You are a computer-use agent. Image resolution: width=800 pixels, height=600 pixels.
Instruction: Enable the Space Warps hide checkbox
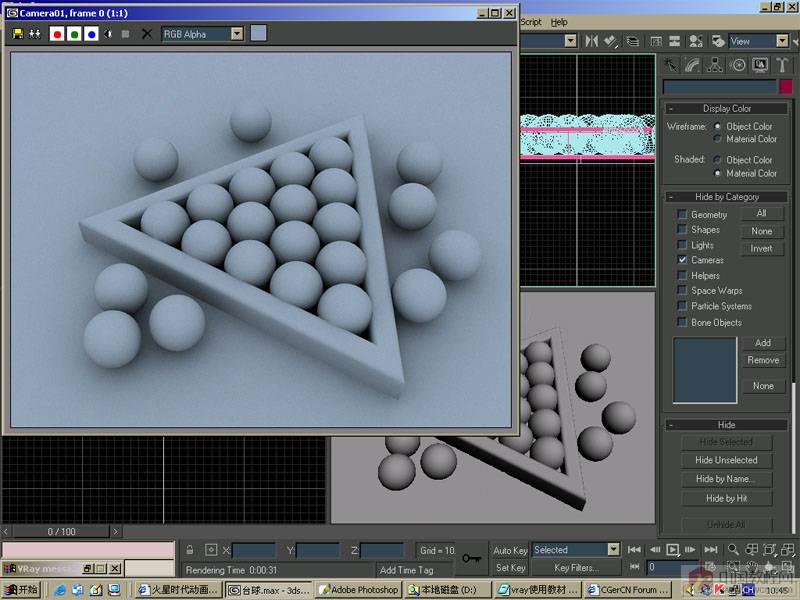682,290
